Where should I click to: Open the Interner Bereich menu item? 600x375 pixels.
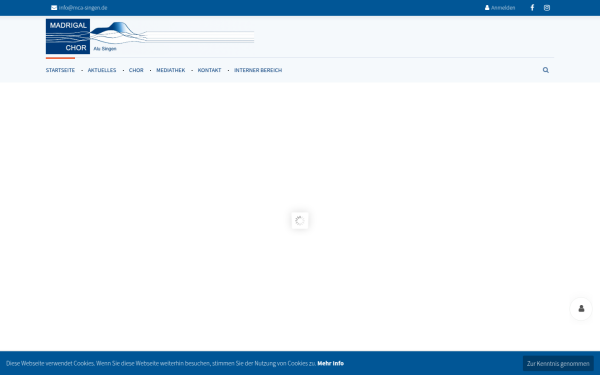258,70
